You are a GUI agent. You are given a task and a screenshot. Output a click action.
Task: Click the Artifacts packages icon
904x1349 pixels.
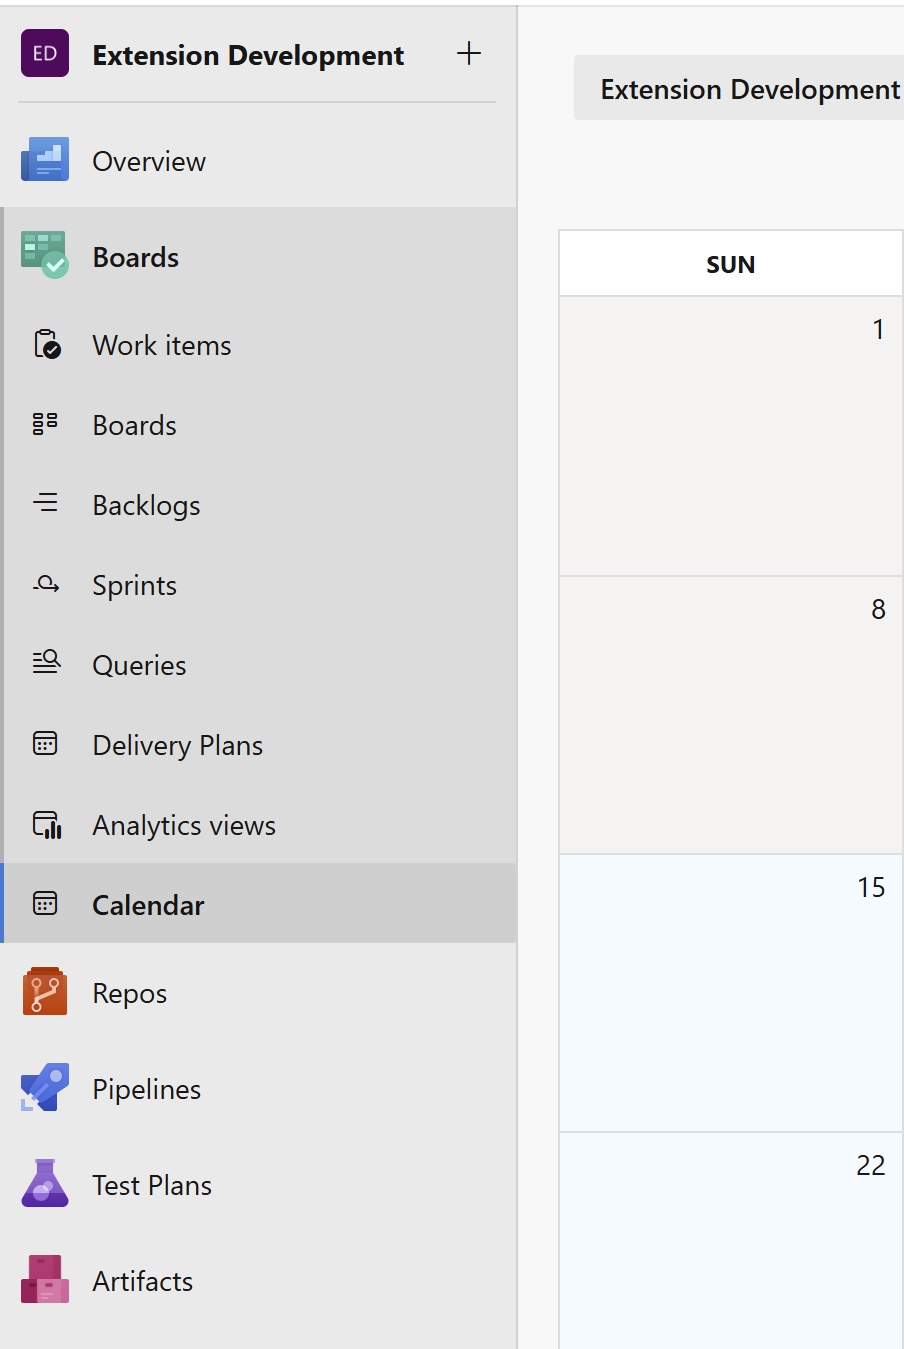click(45, 1279)
